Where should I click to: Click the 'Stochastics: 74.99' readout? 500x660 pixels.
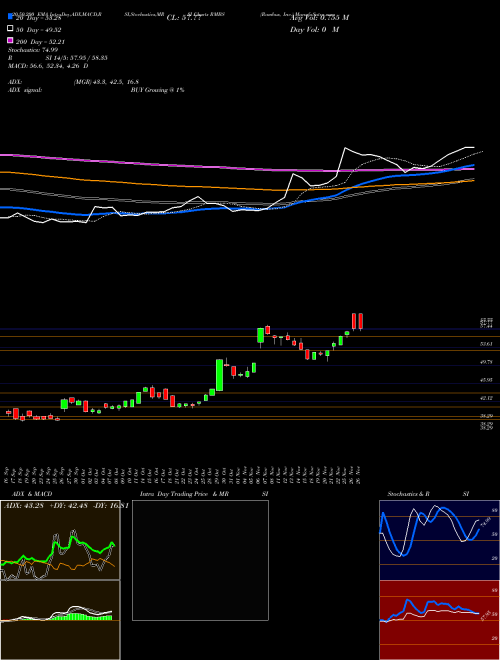(x=33, y=50)
